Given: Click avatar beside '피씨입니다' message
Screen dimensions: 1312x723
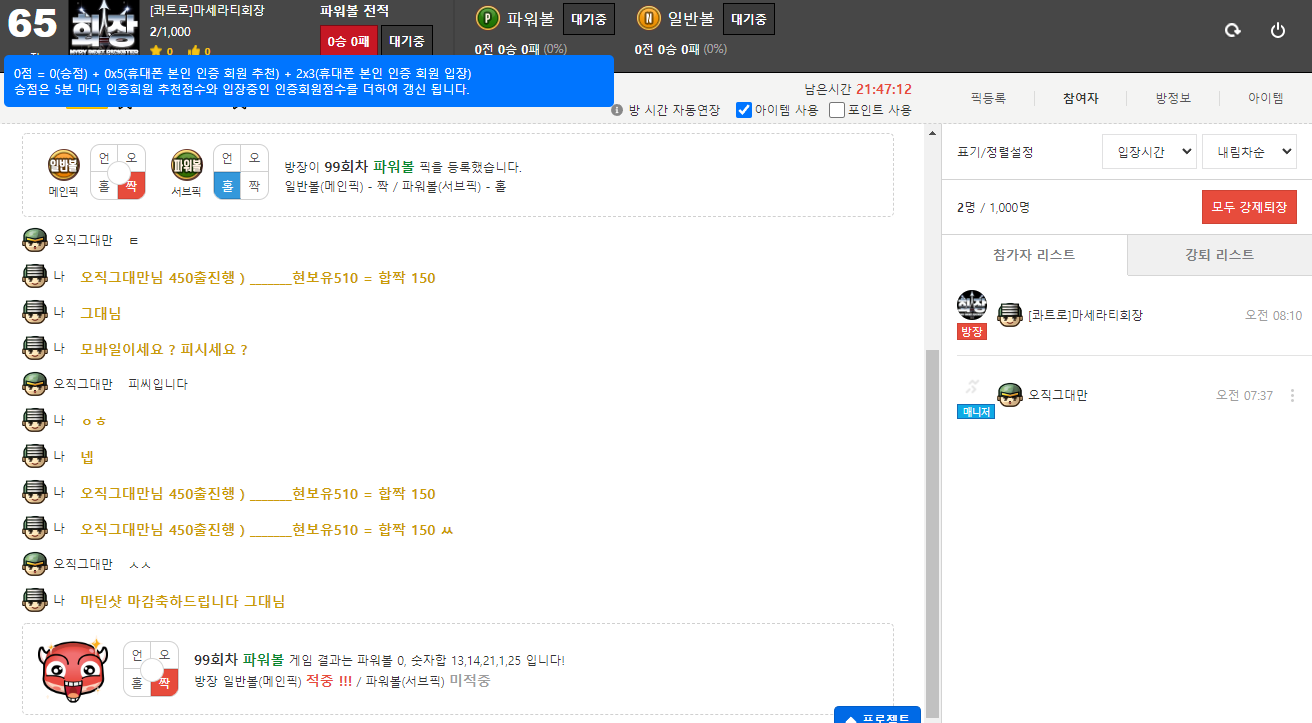Looking at the screenshot, I should (x=35, y=384).
